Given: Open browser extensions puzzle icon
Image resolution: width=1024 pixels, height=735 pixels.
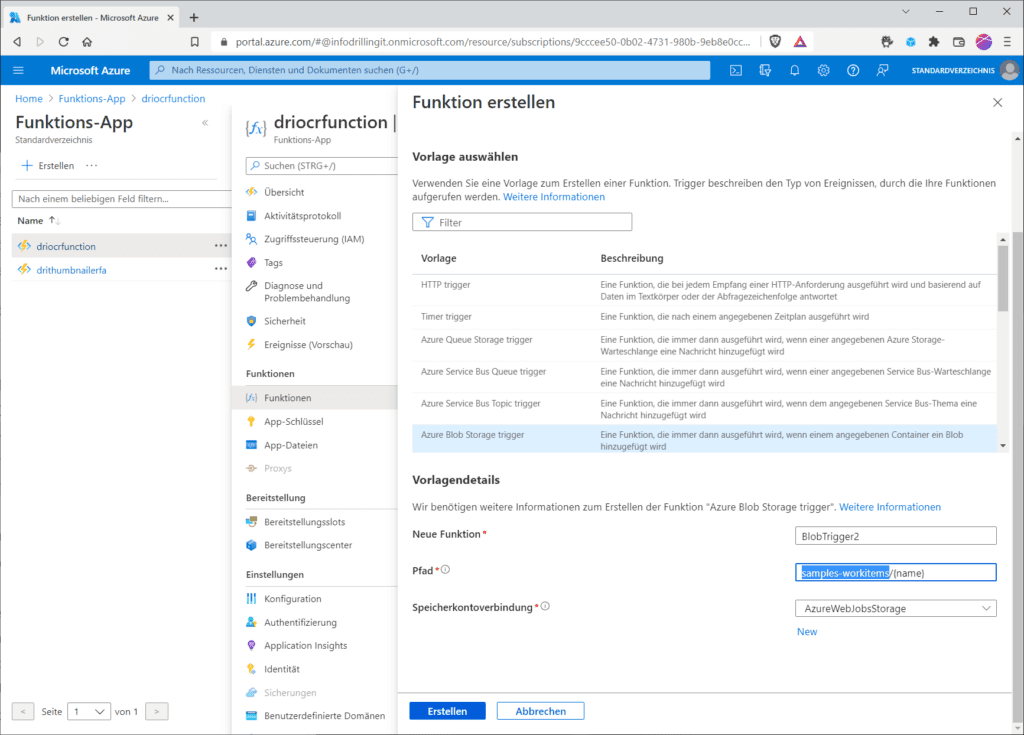Looking at the screenshot, I should pos(934,42).
